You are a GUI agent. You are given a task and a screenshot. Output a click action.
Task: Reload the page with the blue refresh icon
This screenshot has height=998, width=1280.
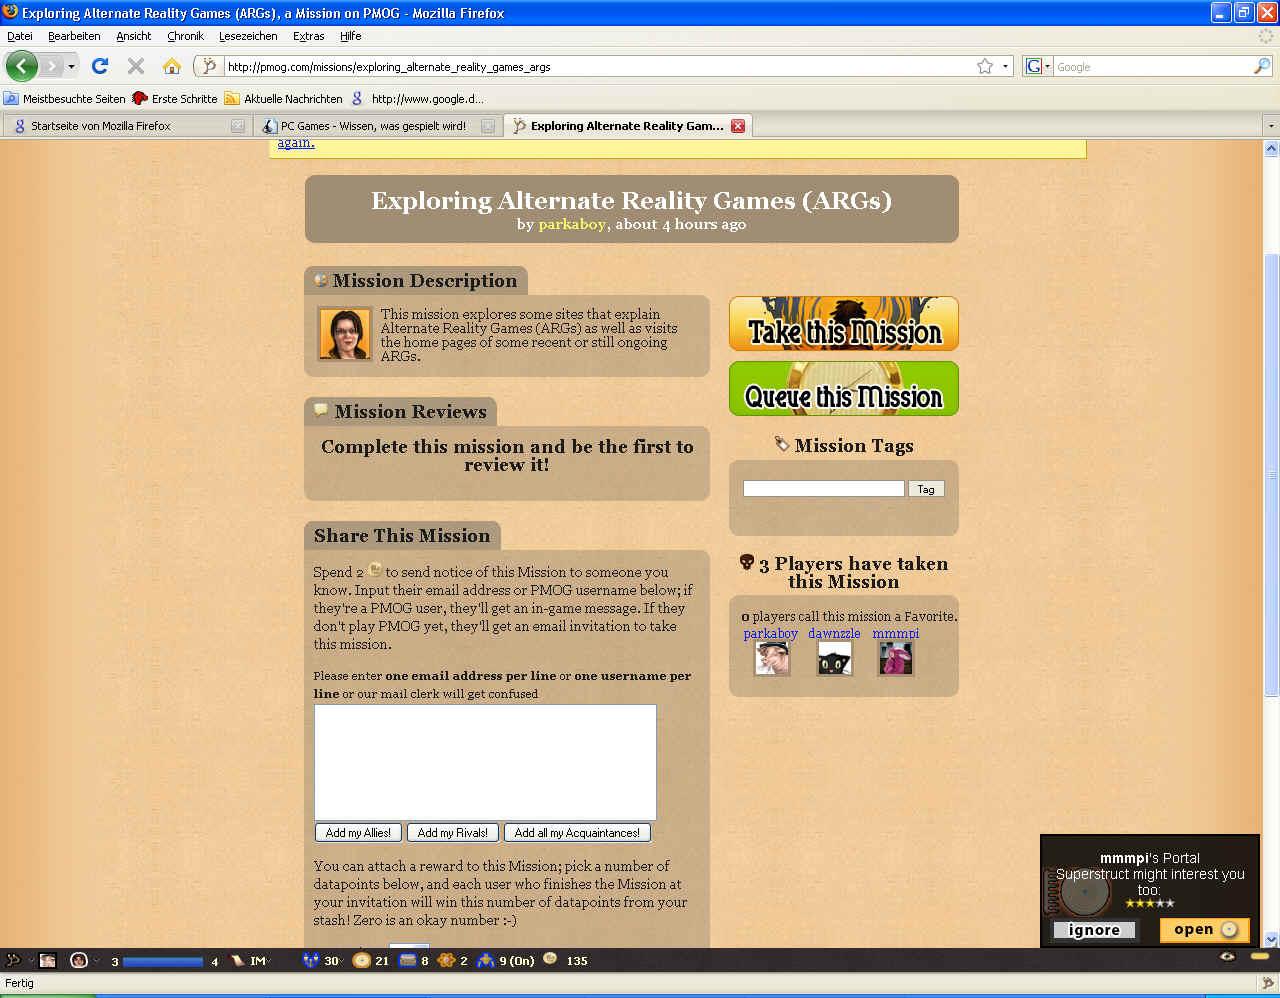pyautogui.click(x=100, y=66)
